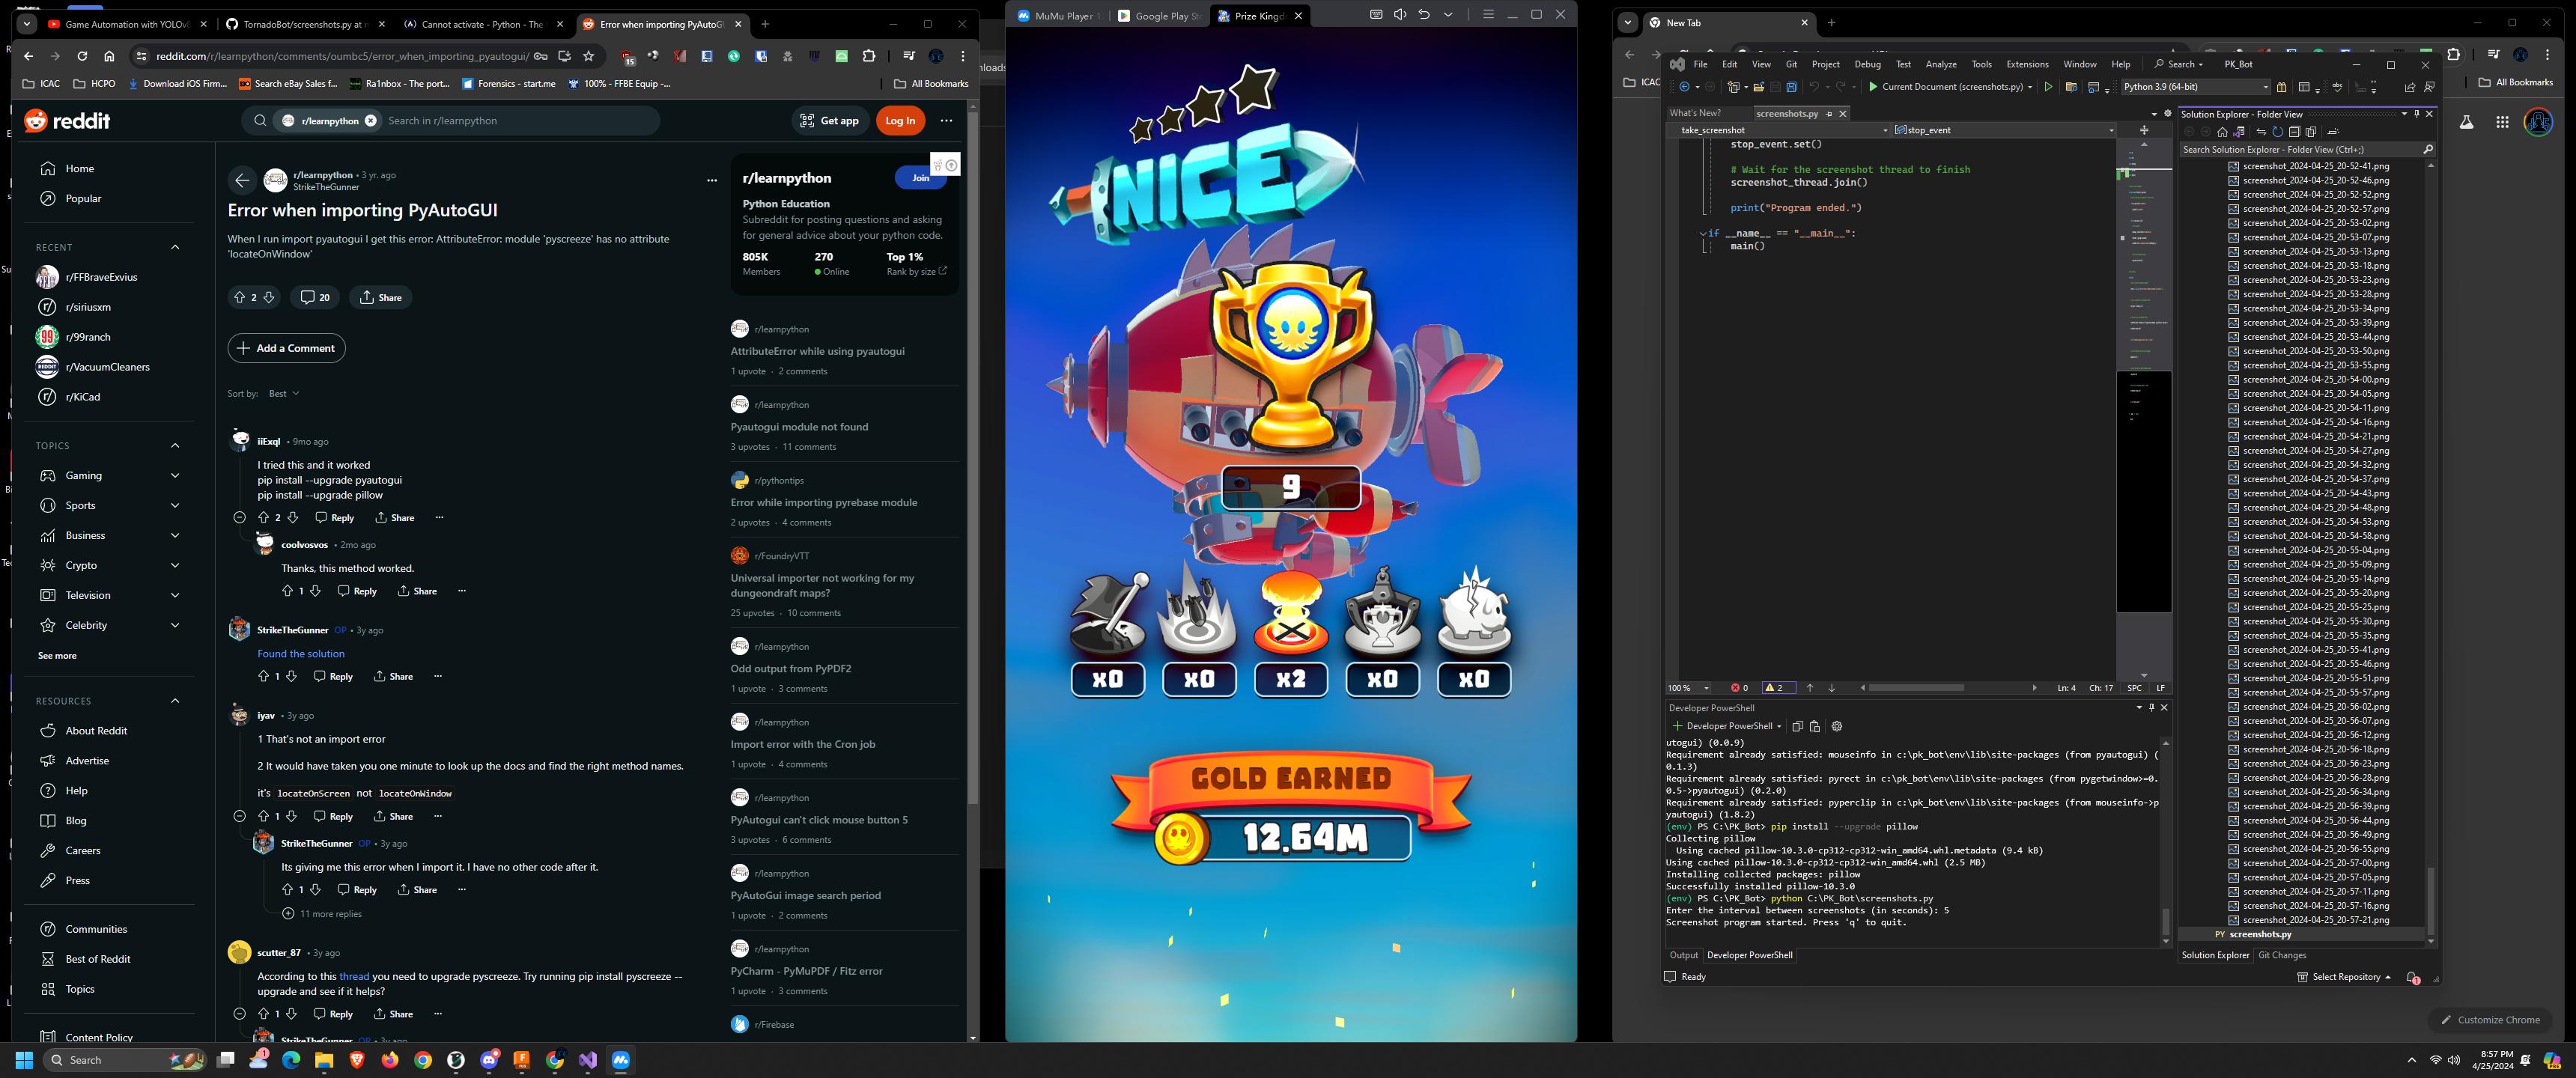Click Collapse All icon in Solution Explorer
Viewport: 2576px width, 1078px height.
pos(2295,132)
